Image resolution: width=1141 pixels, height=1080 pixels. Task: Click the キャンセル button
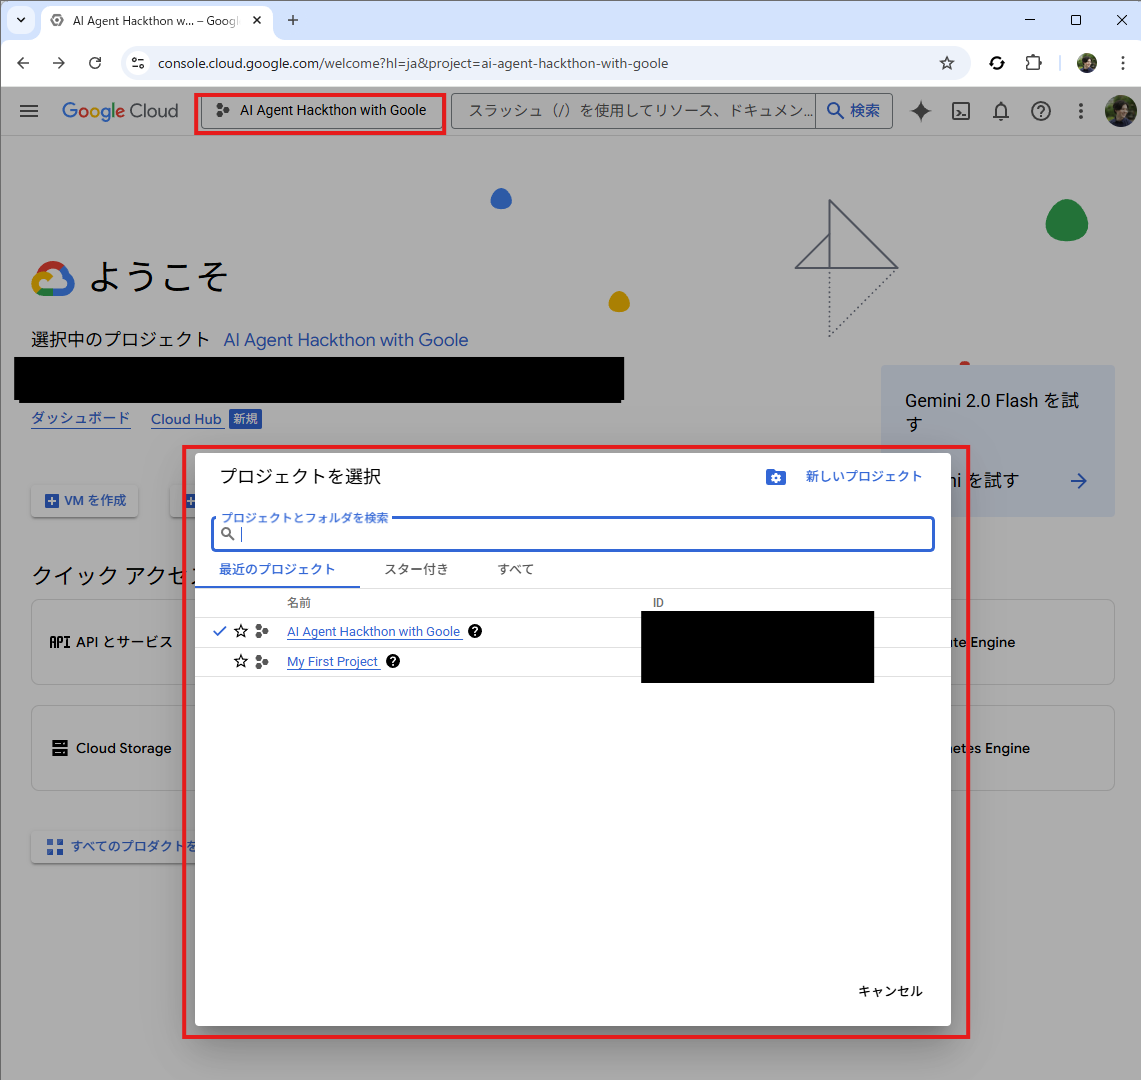[889, 991]
